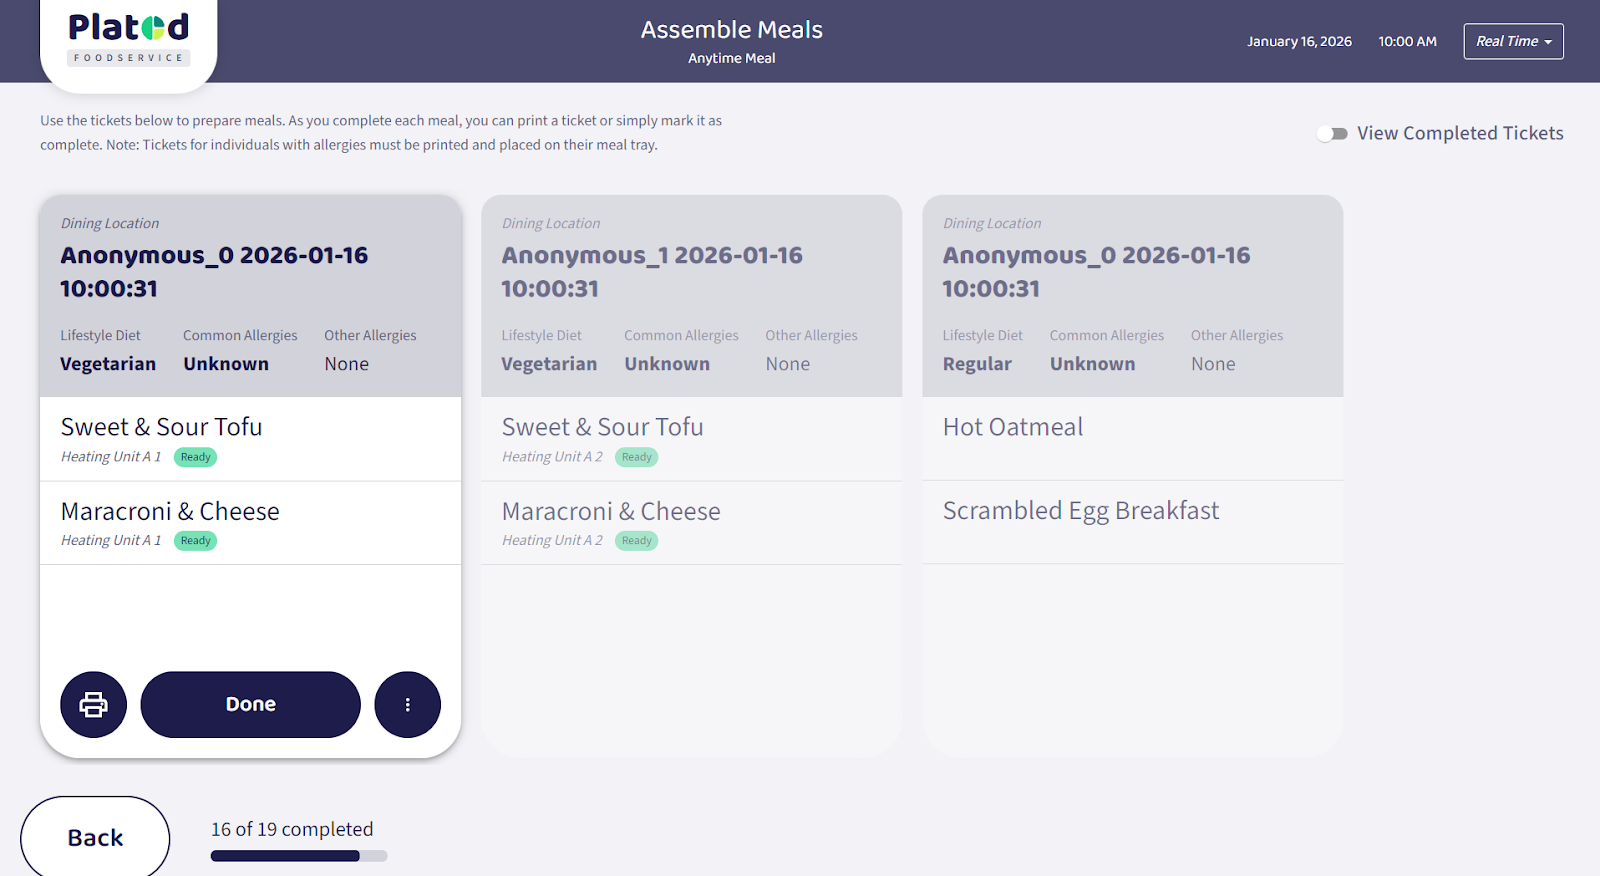This screenshot has height=876, width=1600.
Task: Click the Assemble Meals page title
Action: point(731,30)
